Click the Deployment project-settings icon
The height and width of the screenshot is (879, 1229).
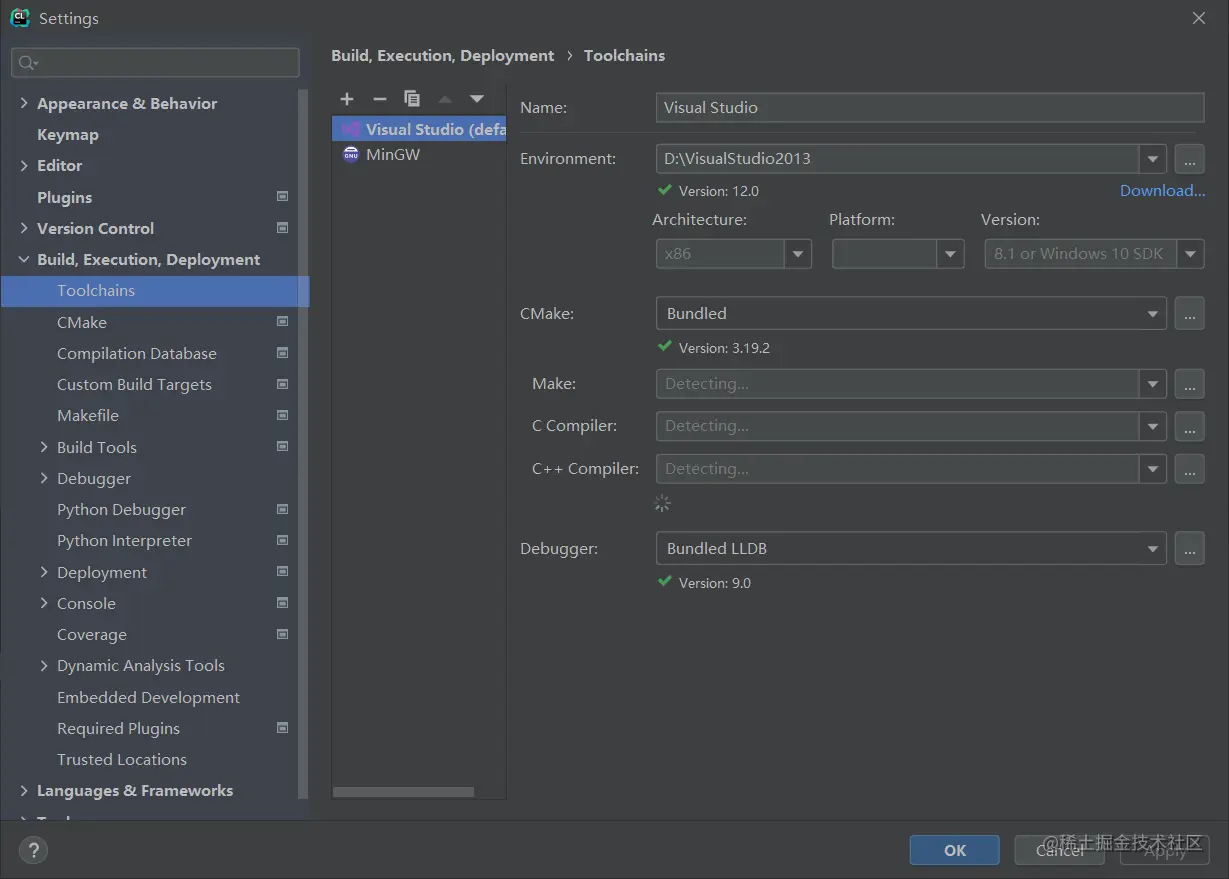(282, 572)
